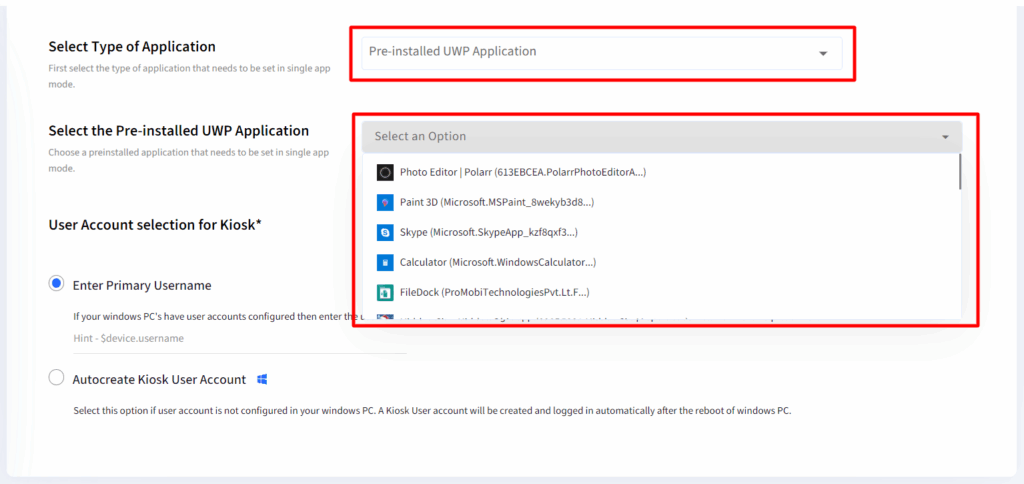1024x484 pixels.
Task: Click the dropdown list scrollbar
Action: tap(960, 172)
